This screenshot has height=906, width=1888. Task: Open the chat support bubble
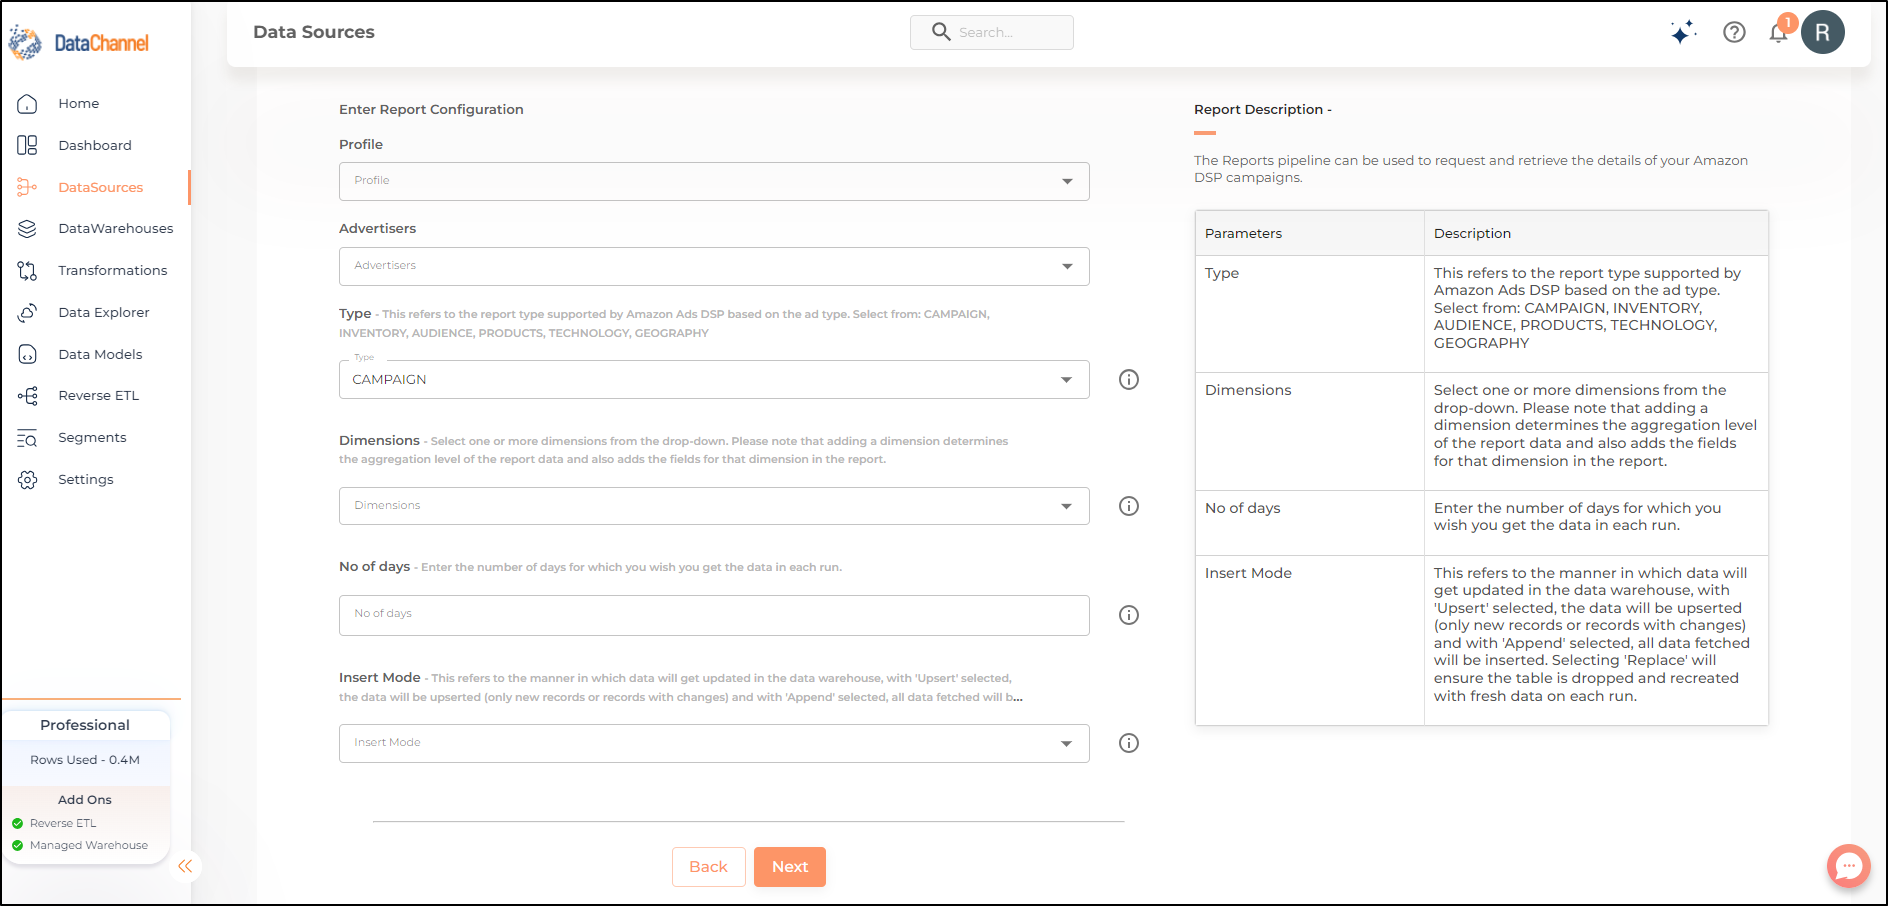click(x=1848, y=866)
